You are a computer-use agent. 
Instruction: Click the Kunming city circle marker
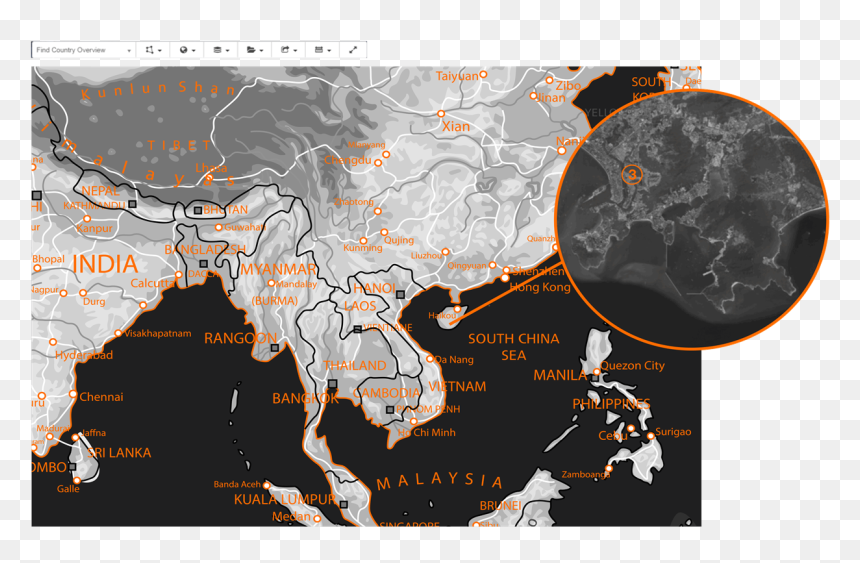coord(363,241)
